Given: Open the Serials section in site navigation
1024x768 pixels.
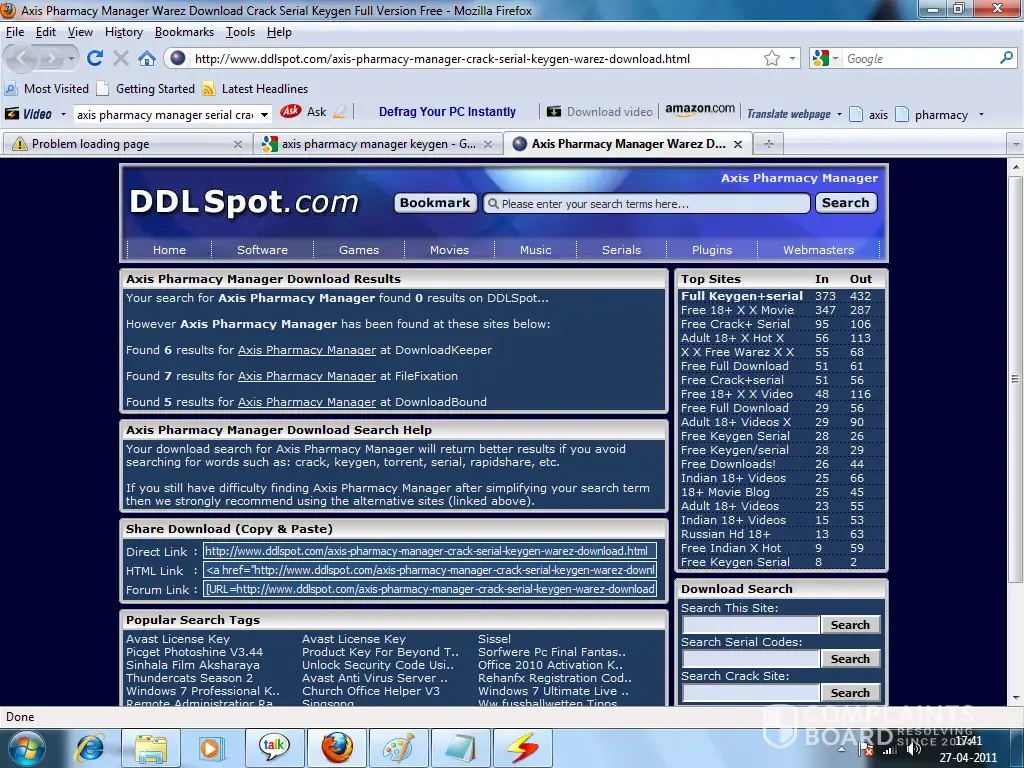Looking at the screenshot, I should tap(621, 250).
